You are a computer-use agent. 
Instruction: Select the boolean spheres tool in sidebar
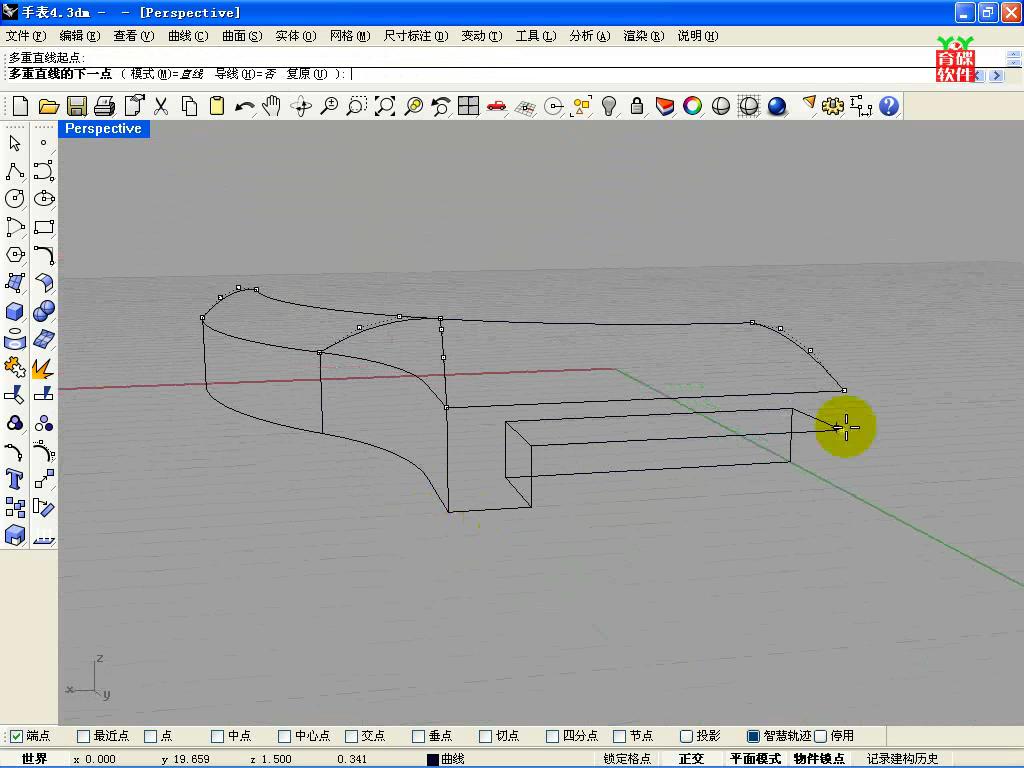click(44, 311)
